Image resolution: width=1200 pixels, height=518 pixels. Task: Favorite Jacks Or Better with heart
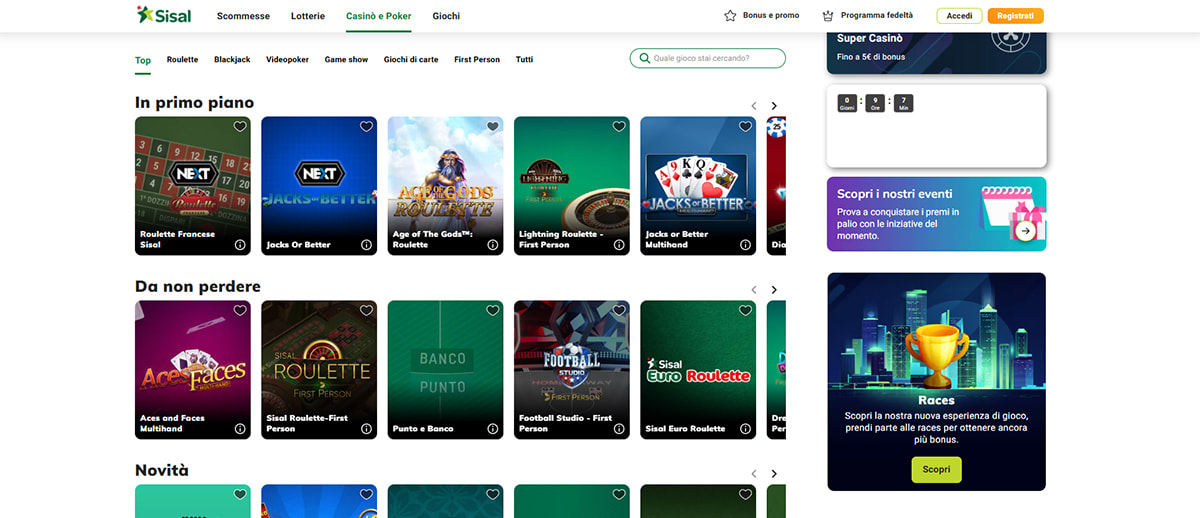(366, 127)
